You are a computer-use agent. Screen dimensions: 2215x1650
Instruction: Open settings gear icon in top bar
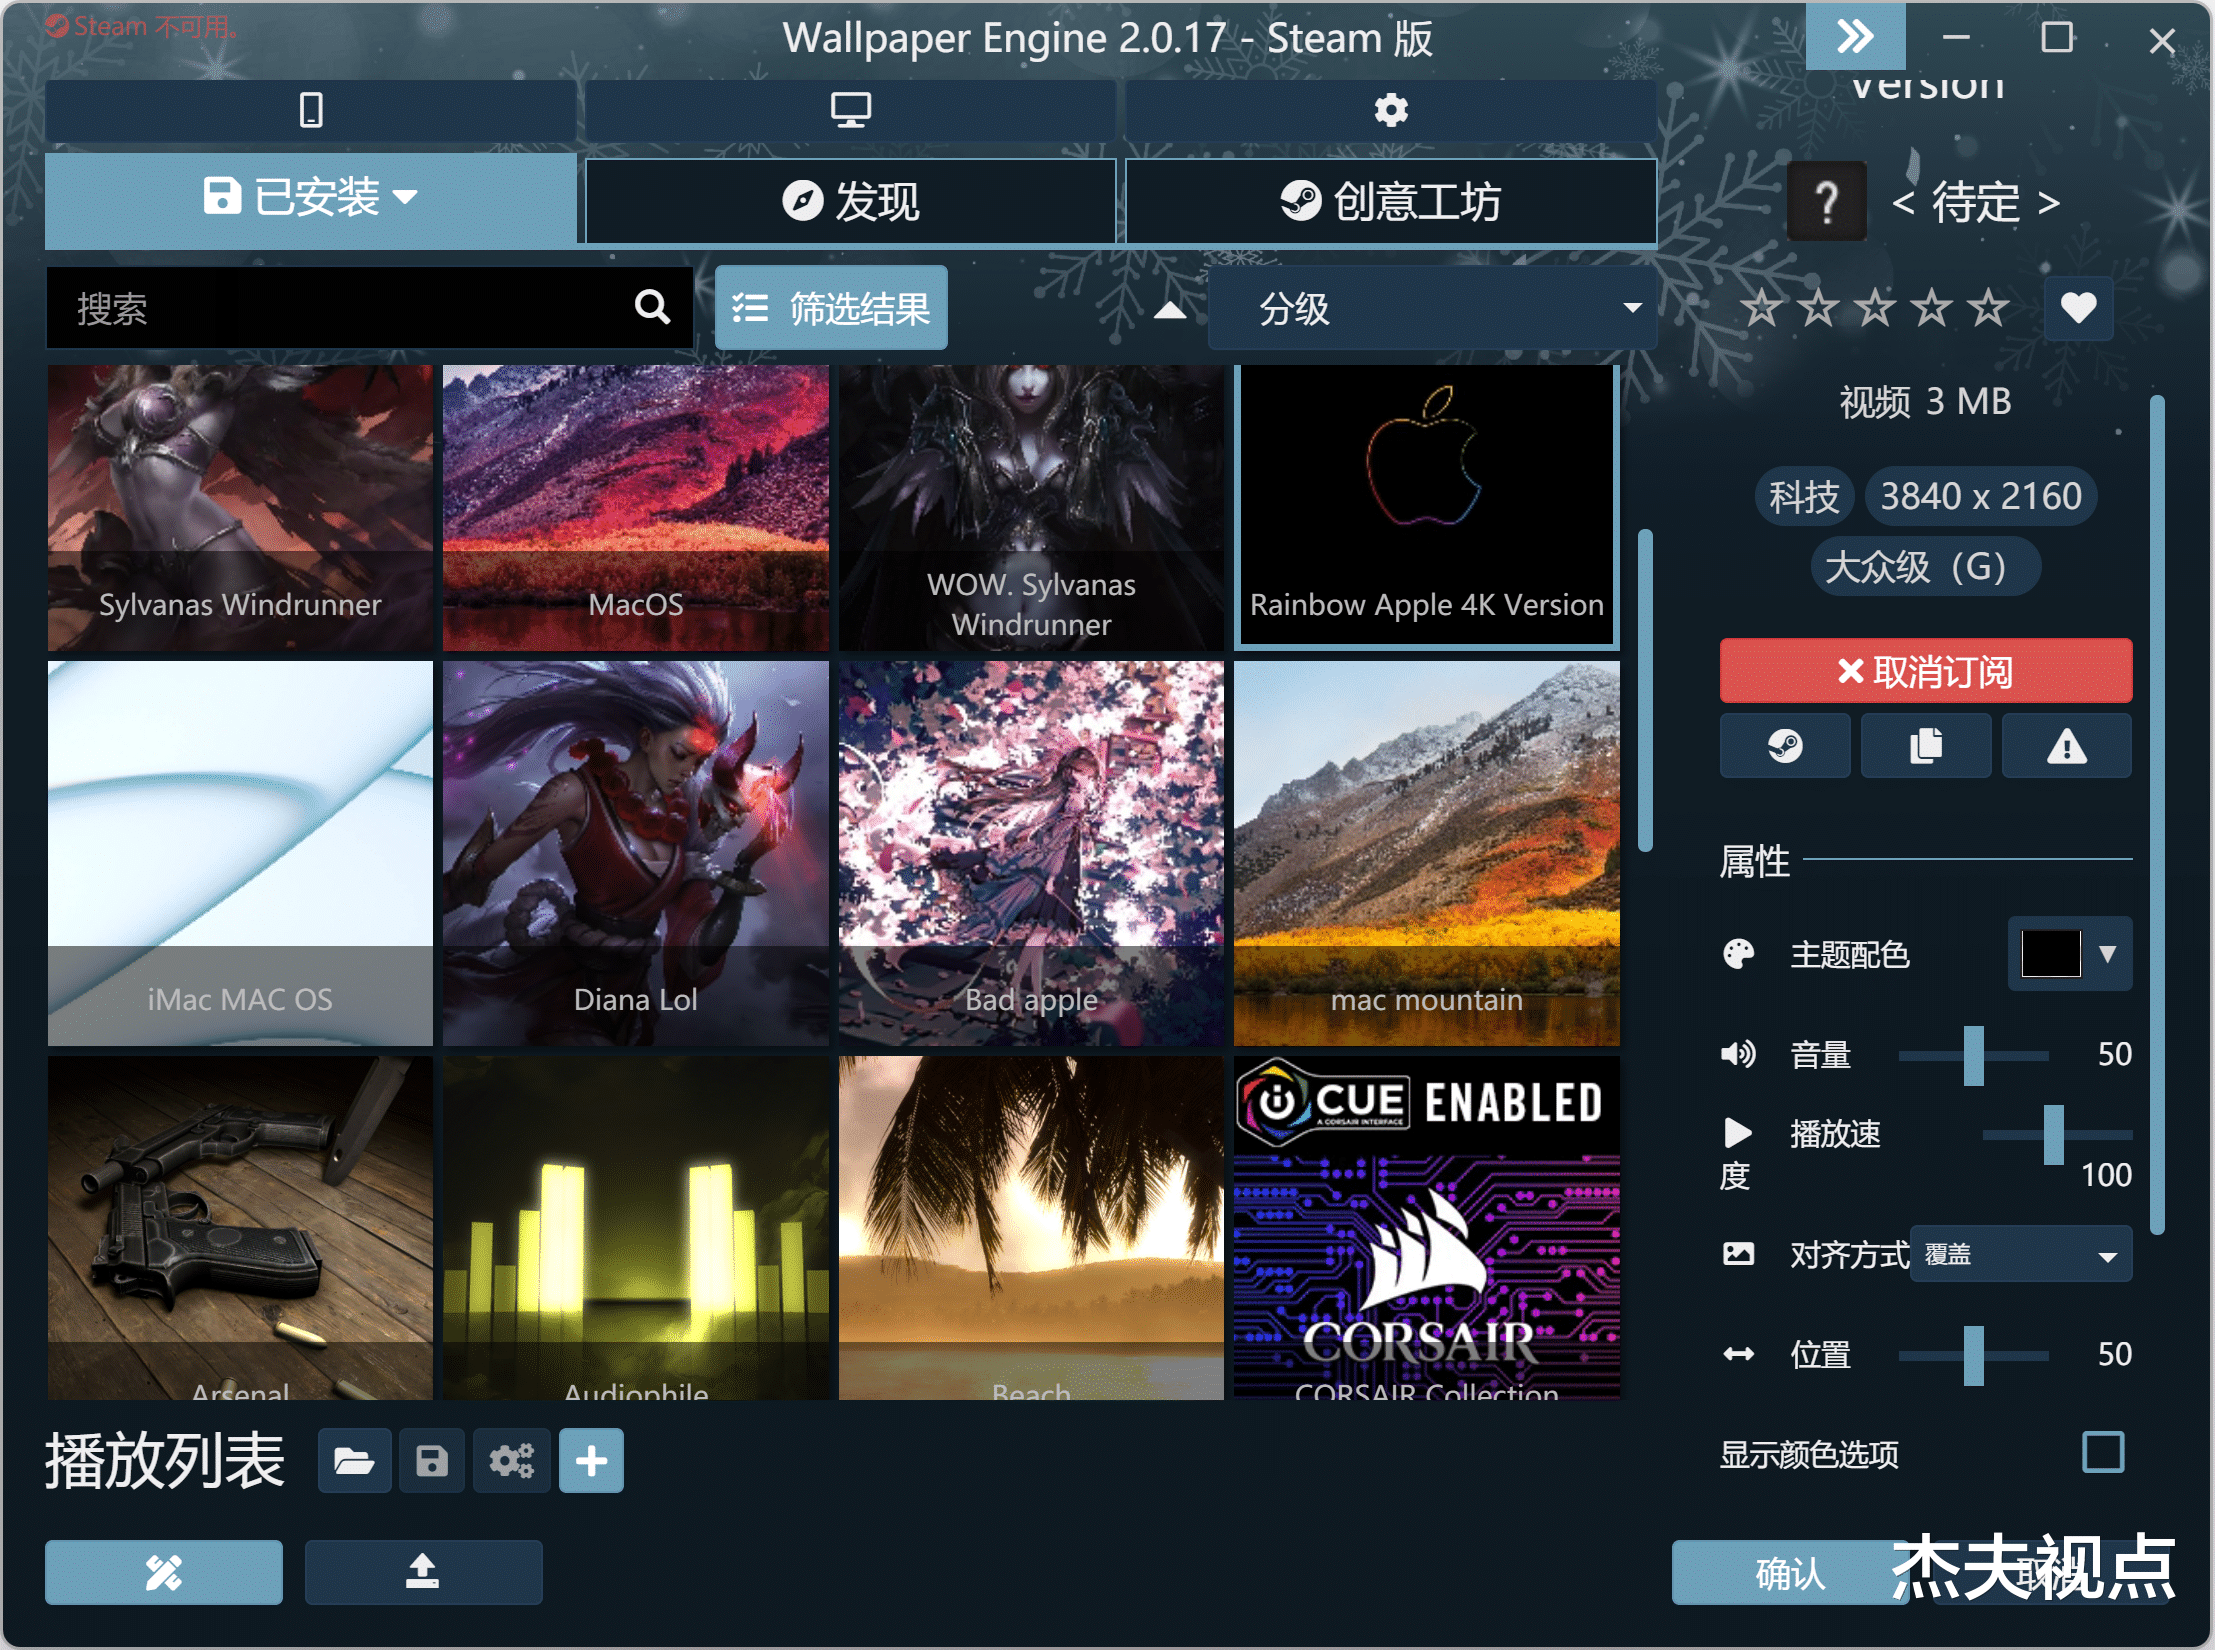coord(1391,109)
